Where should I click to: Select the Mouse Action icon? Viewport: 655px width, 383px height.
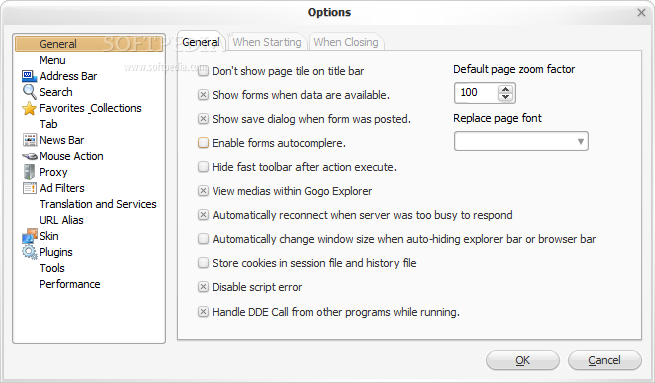click(30, 156)
